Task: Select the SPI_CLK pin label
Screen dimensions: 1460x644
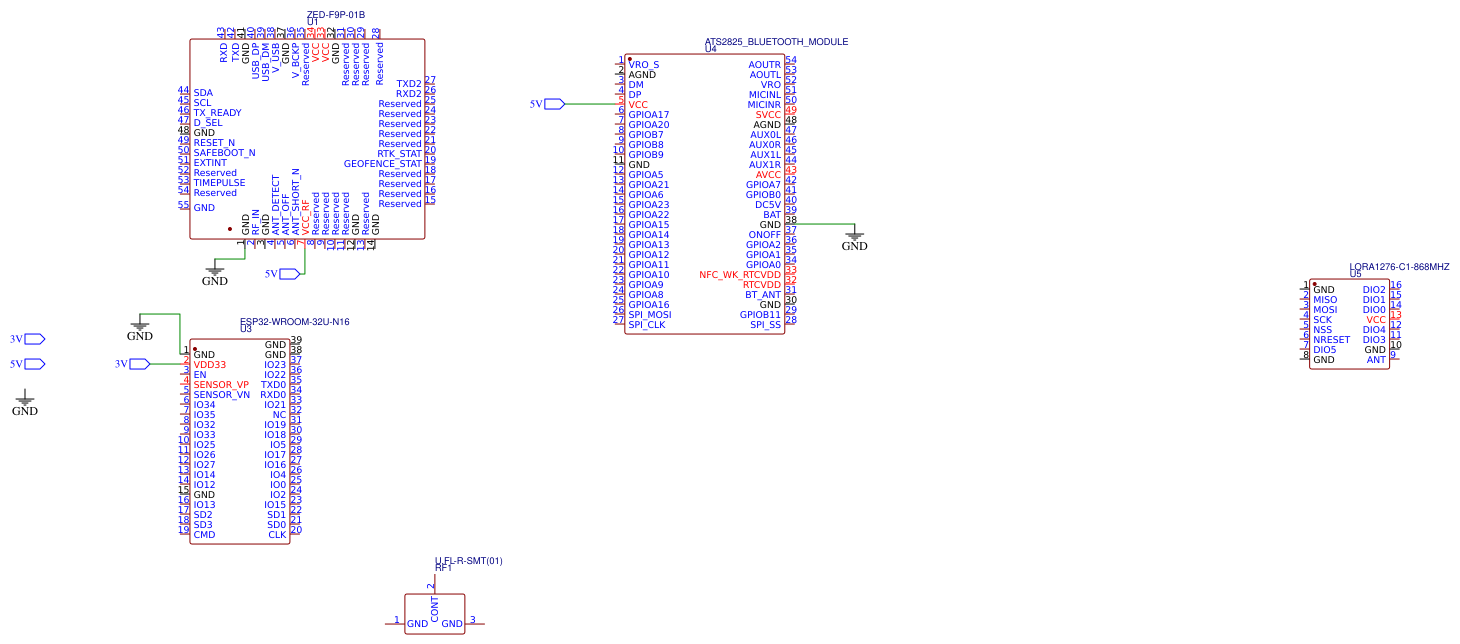Action: pyautogui.click(x=647, y=325)
